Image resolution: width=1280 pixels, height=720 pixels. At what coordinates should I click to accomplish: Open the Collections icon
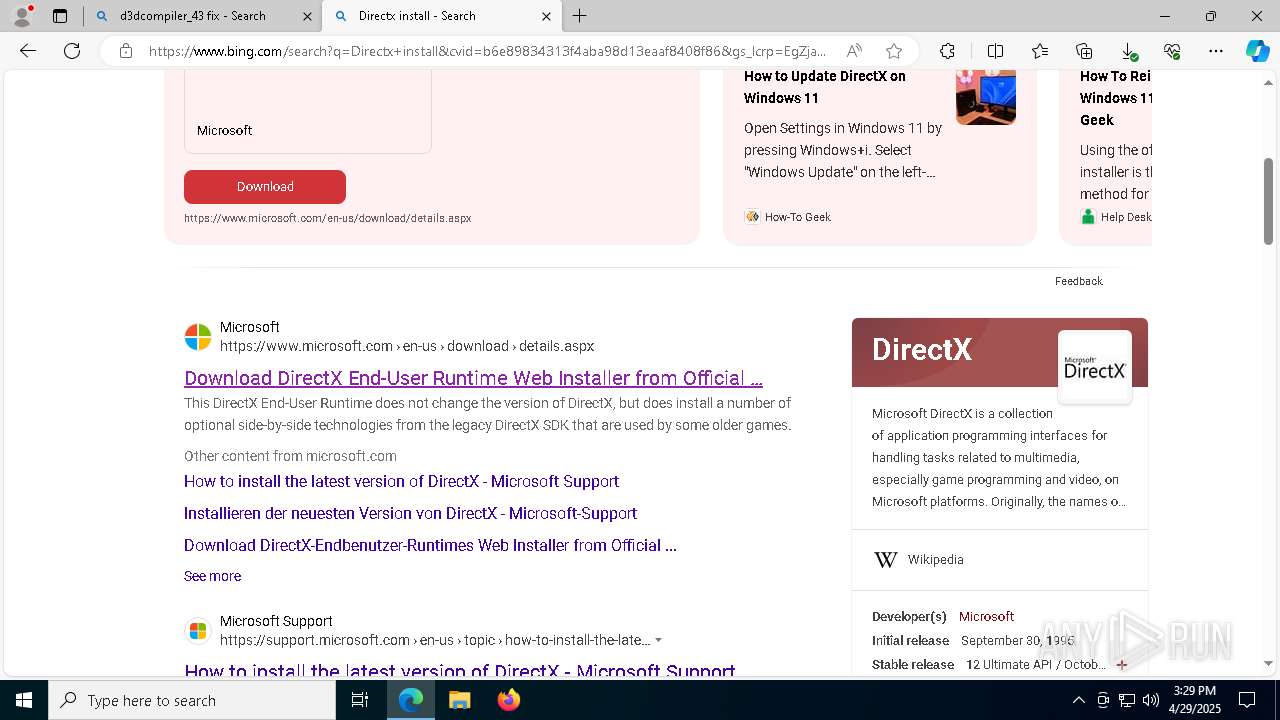(x=1084, y=51)
